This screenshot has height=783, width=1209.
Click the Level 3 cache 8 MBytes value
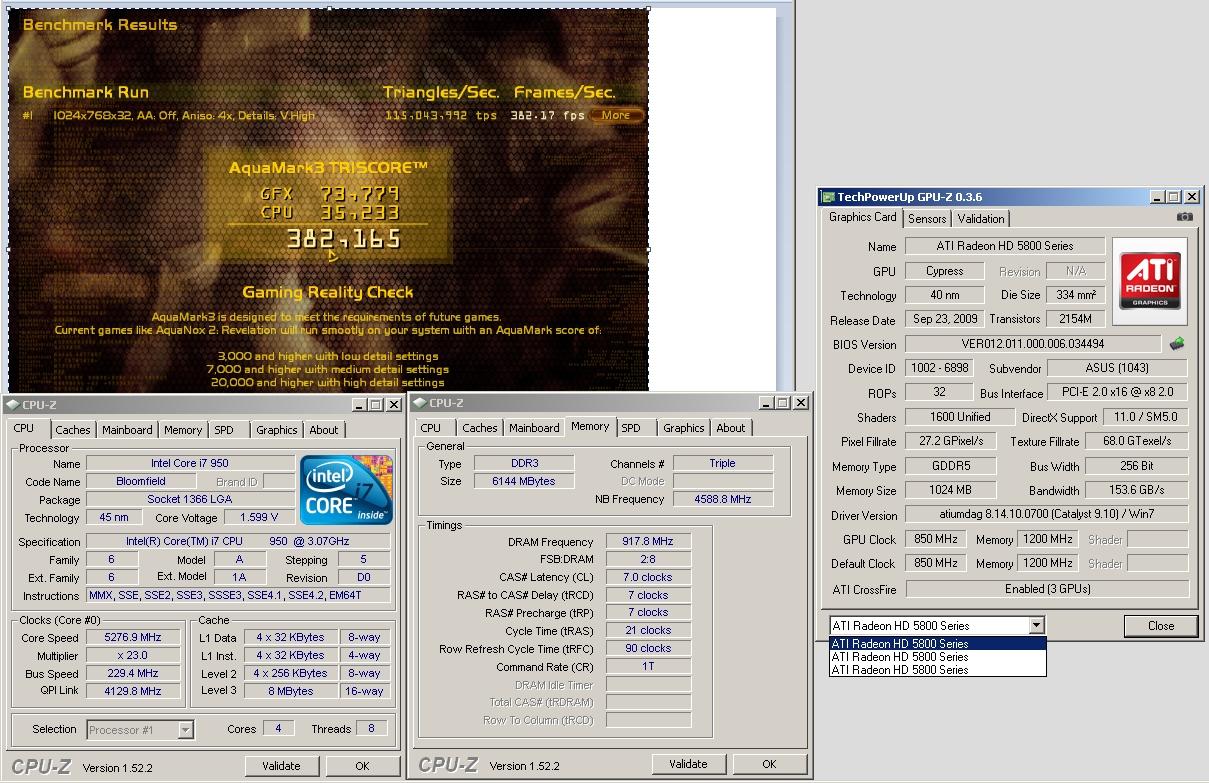(x=292, y=691)
